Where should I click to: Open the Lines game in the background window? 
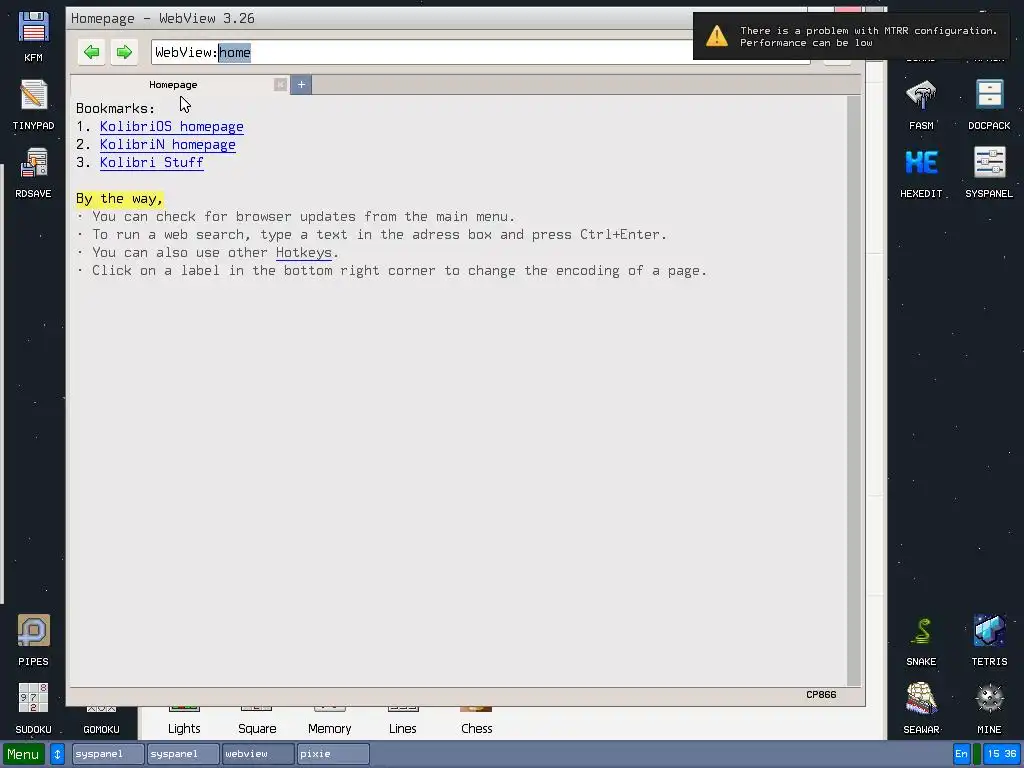coord(403,722)
